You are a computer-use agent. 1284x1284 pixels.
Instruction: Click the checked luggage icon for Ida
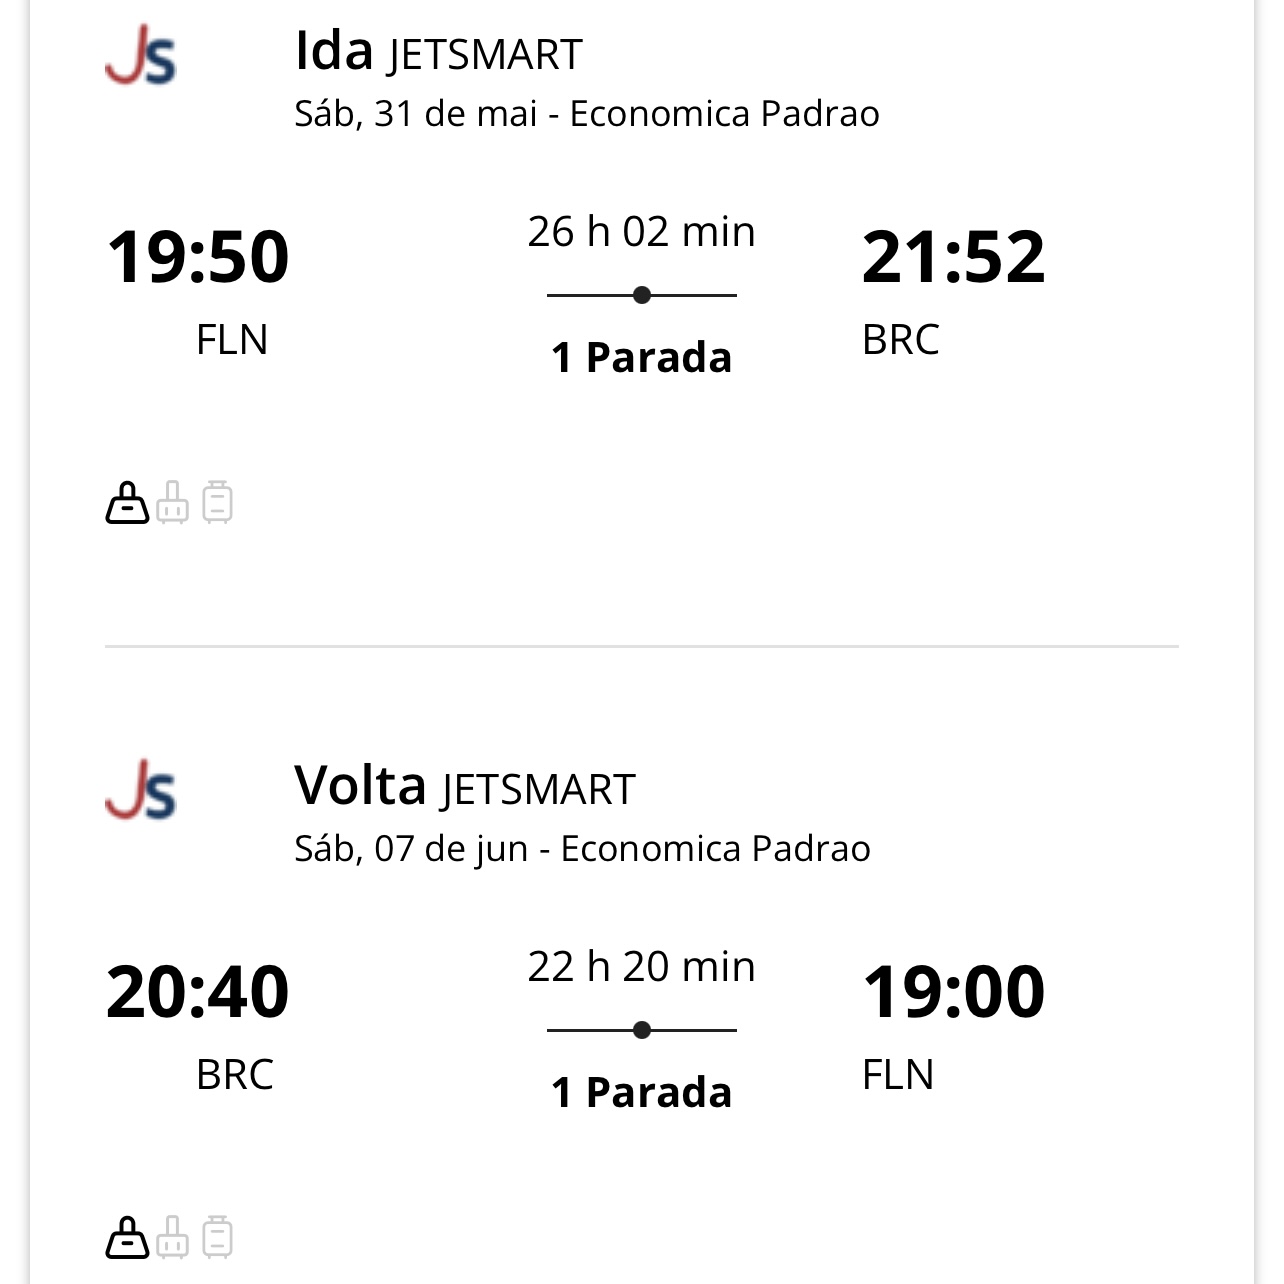pyautogui.click(x=217, y=502)
